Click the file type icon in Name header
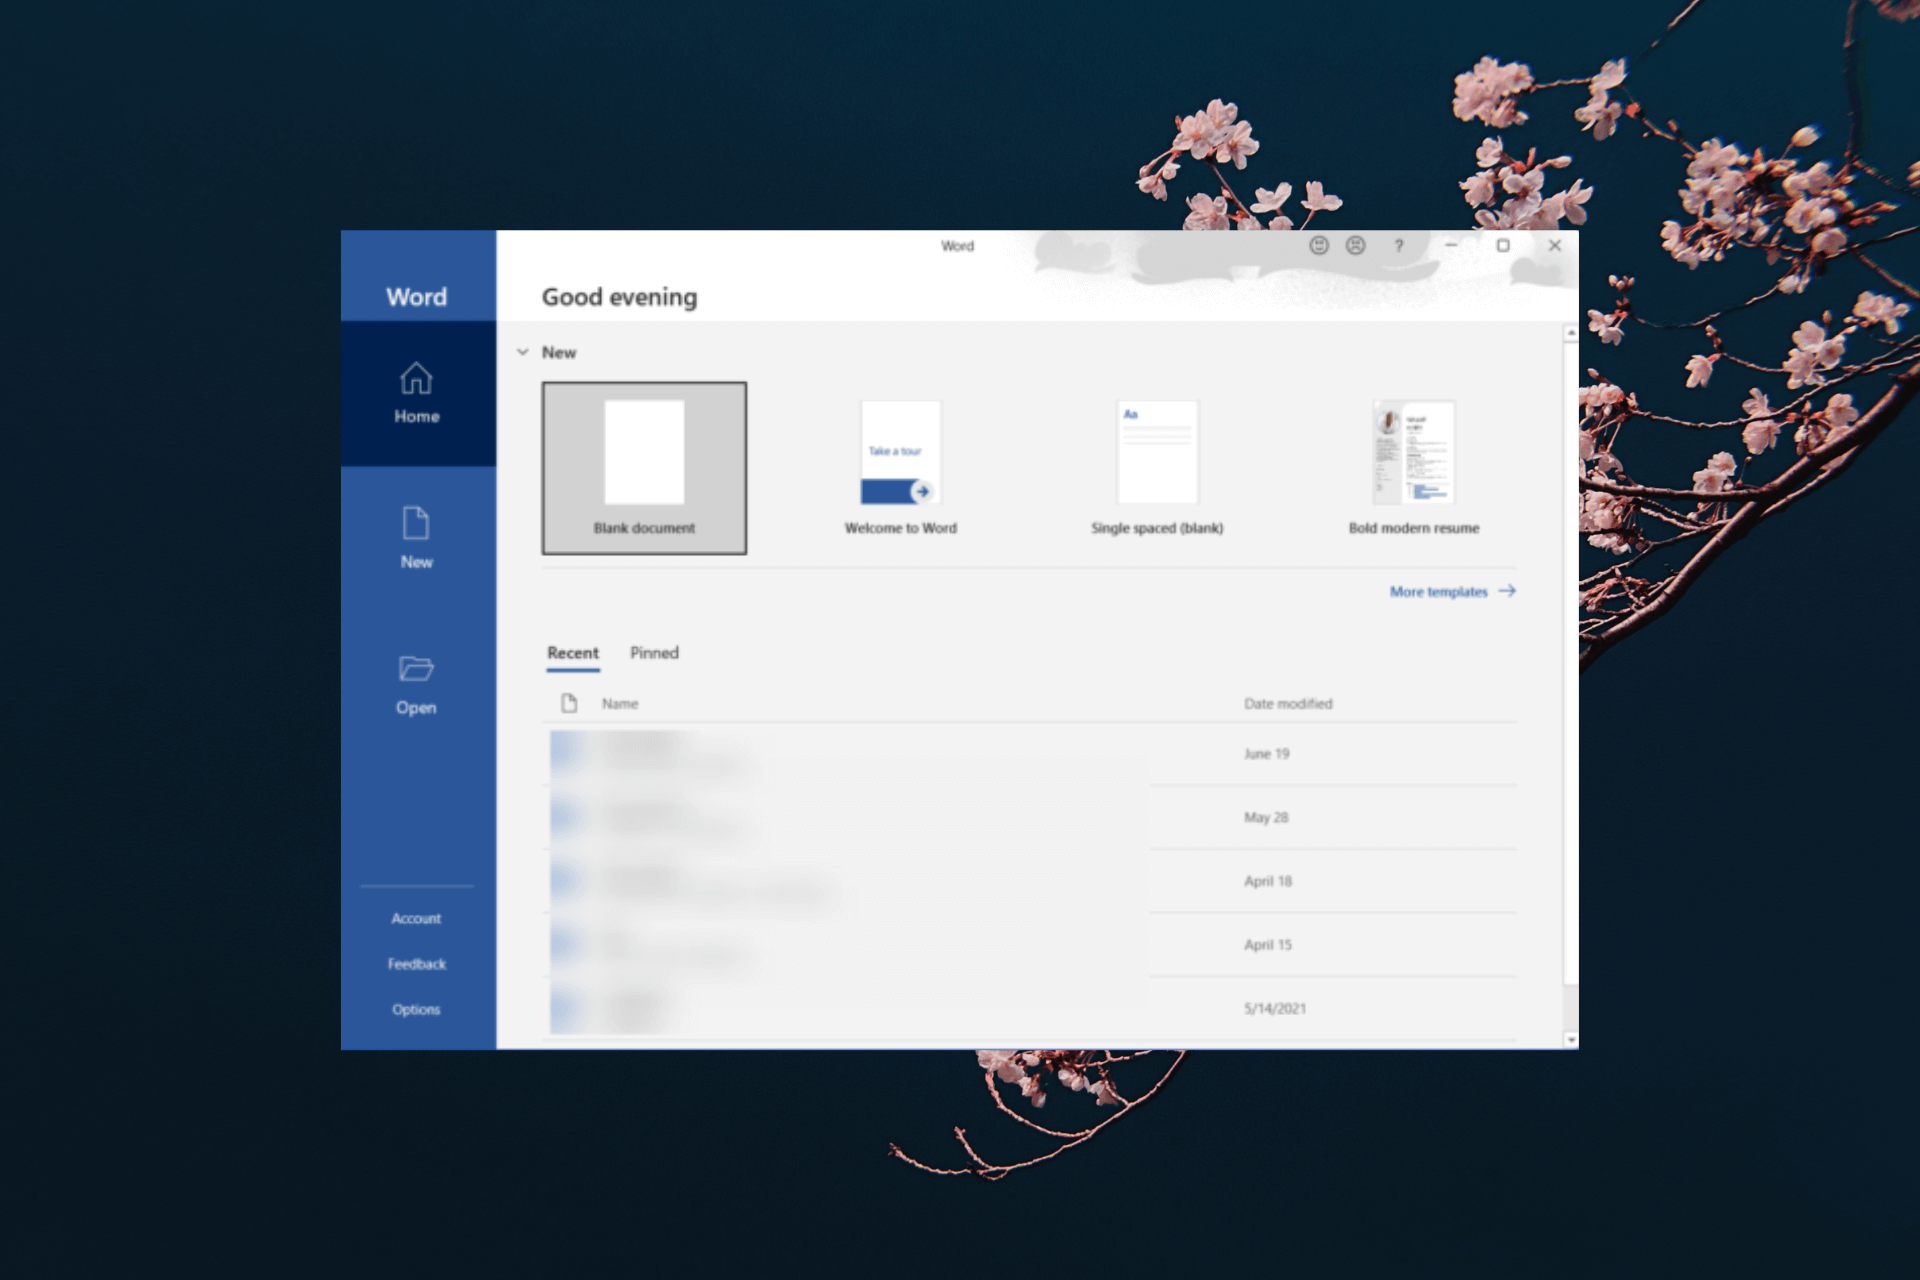1920x1280 pixels. 569,703
